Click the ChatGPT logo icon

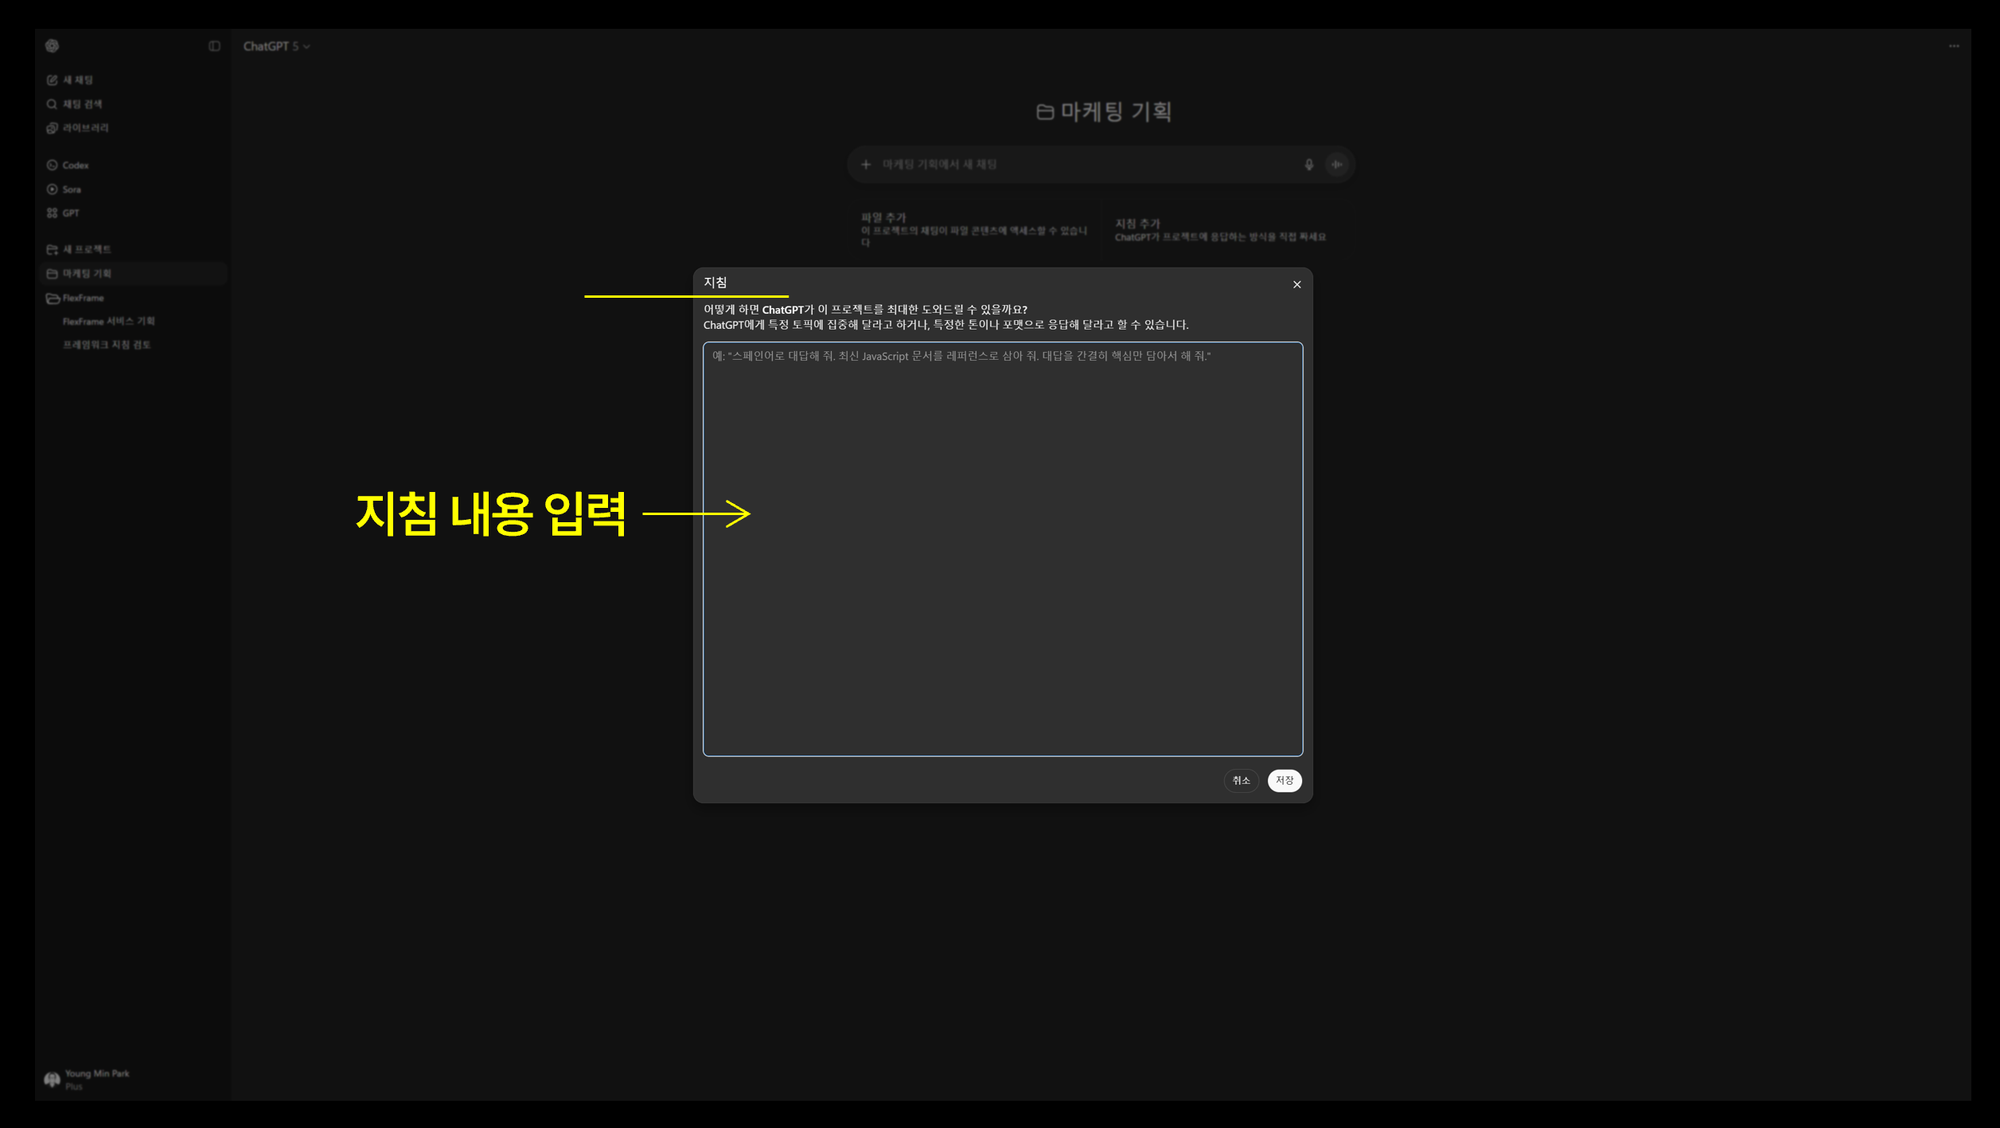(x=52, y=46)
